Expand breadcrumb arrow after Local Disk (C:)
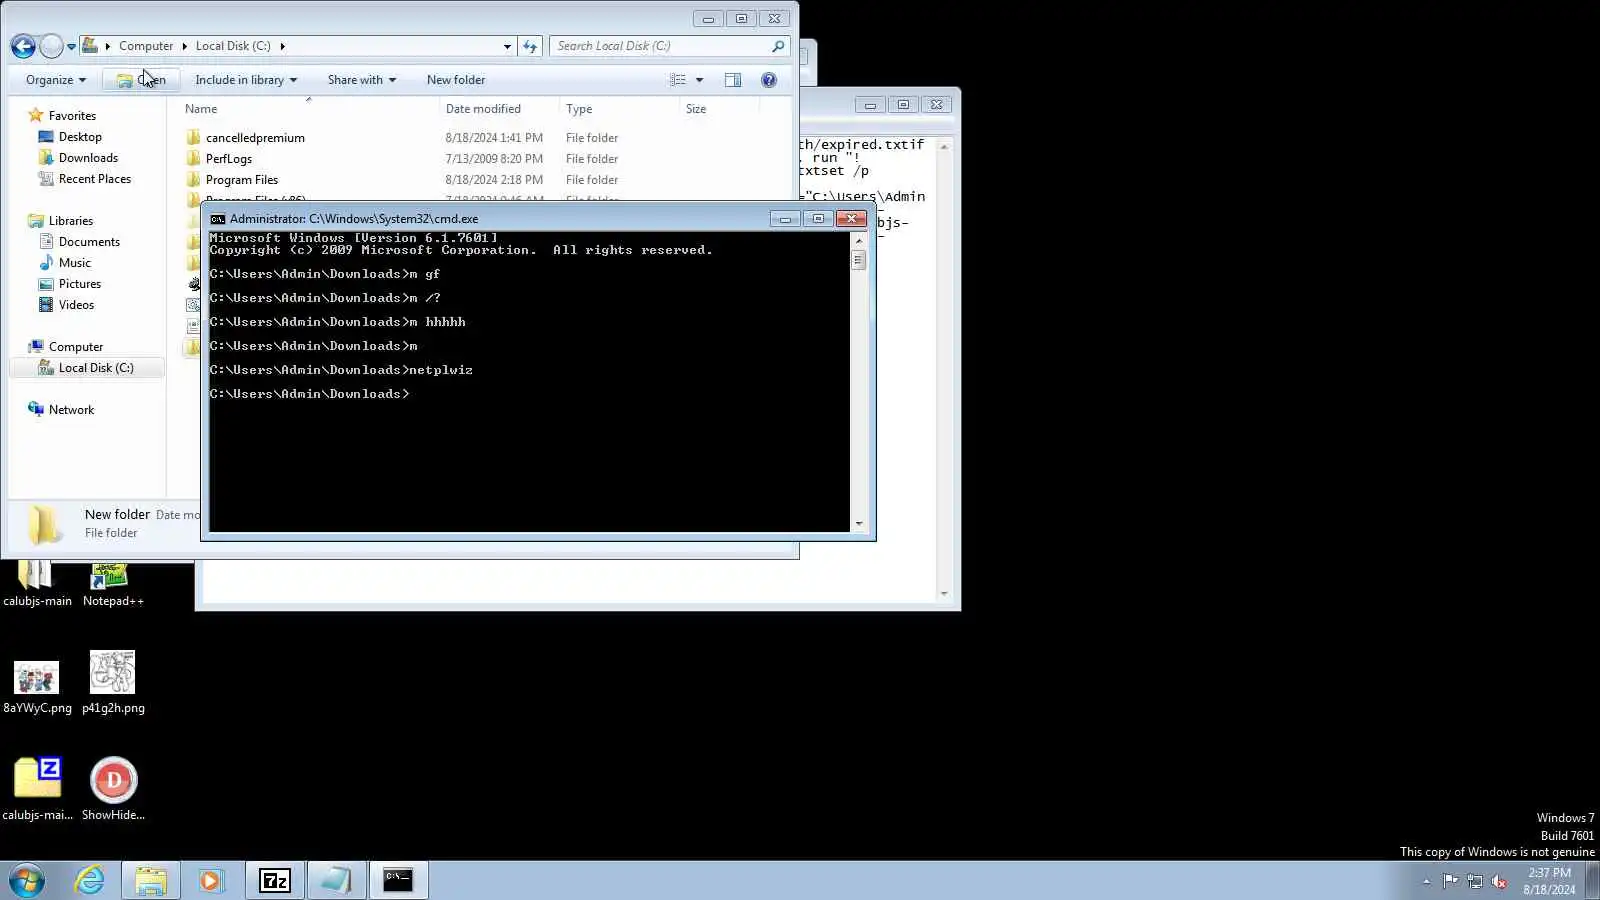Viewport: 1600px width, 900px height. [283, 46]
